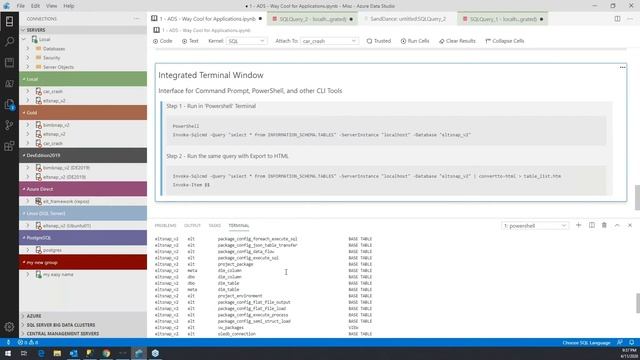Open the Manage settings gear

click(9, 327)
